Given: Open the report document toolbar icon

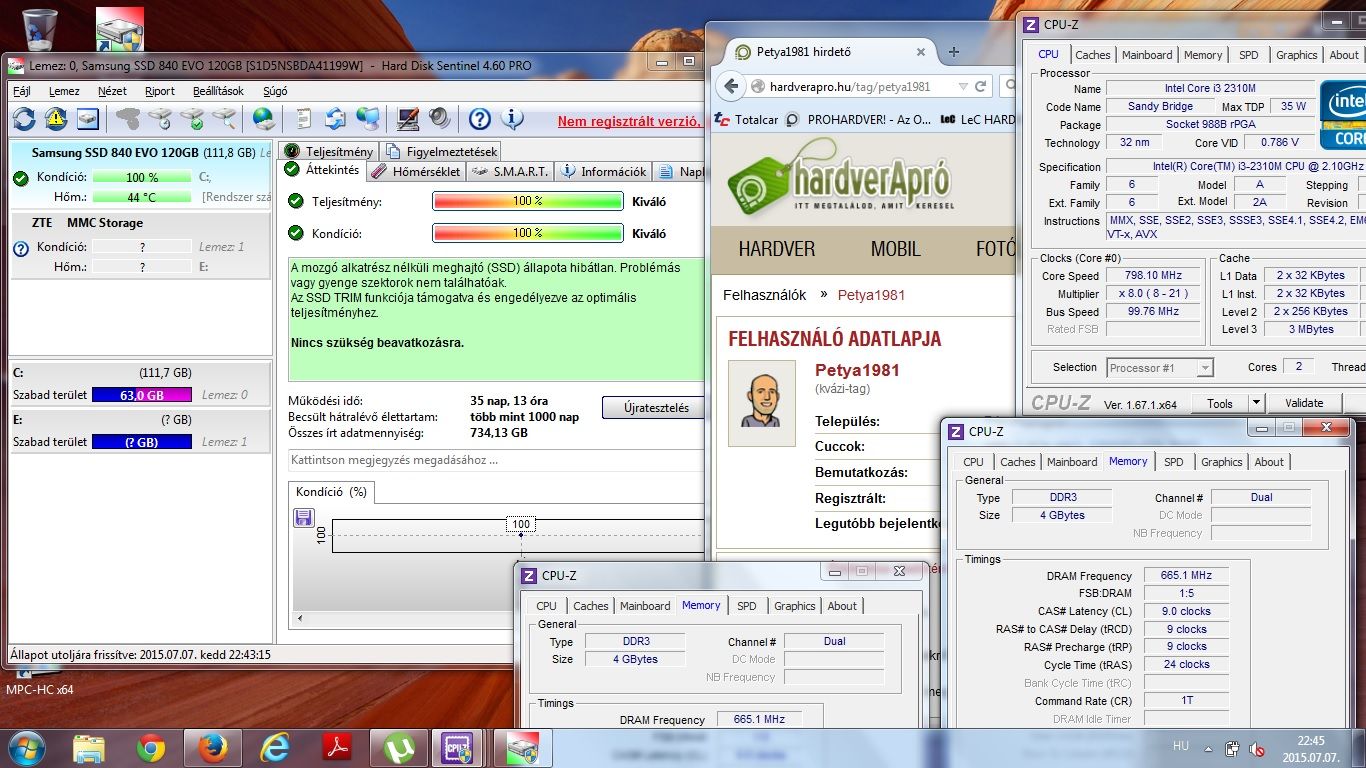Looking at the screenshot, I should [304, 120].
